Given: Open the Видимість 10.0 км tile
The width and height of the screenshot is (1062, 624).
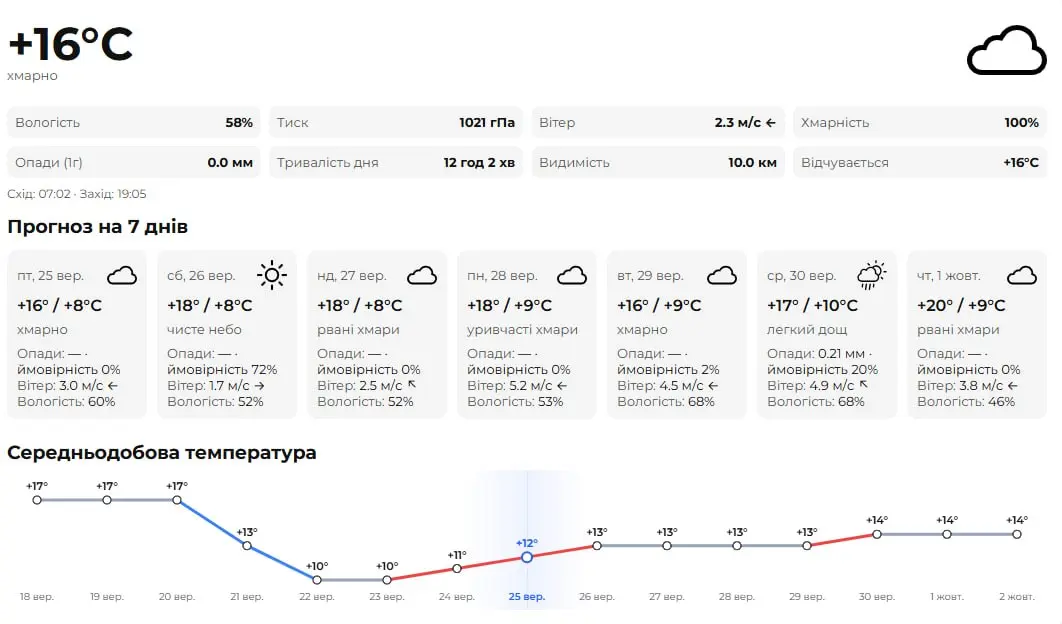Looking at the screenshot, I should tap(658, 163).
